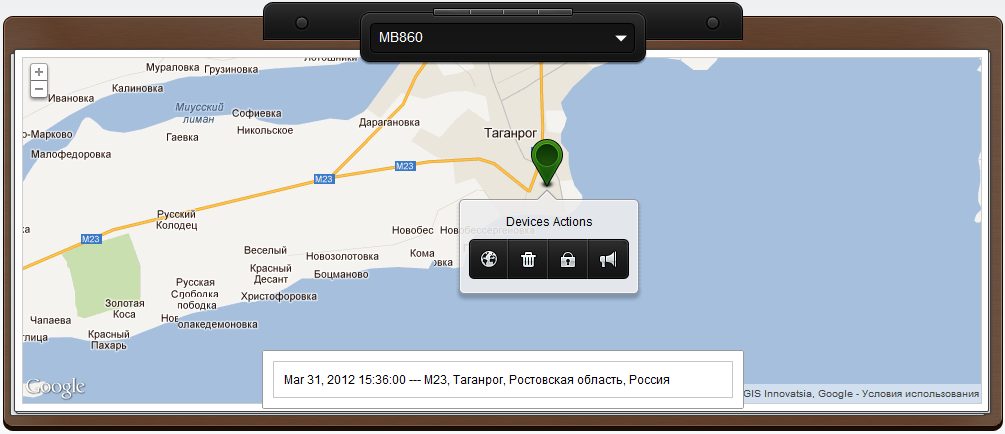This screenshot has width=1005, height=434.
Task: Click the Боцманово map label
Action: [x=342, y=274]
